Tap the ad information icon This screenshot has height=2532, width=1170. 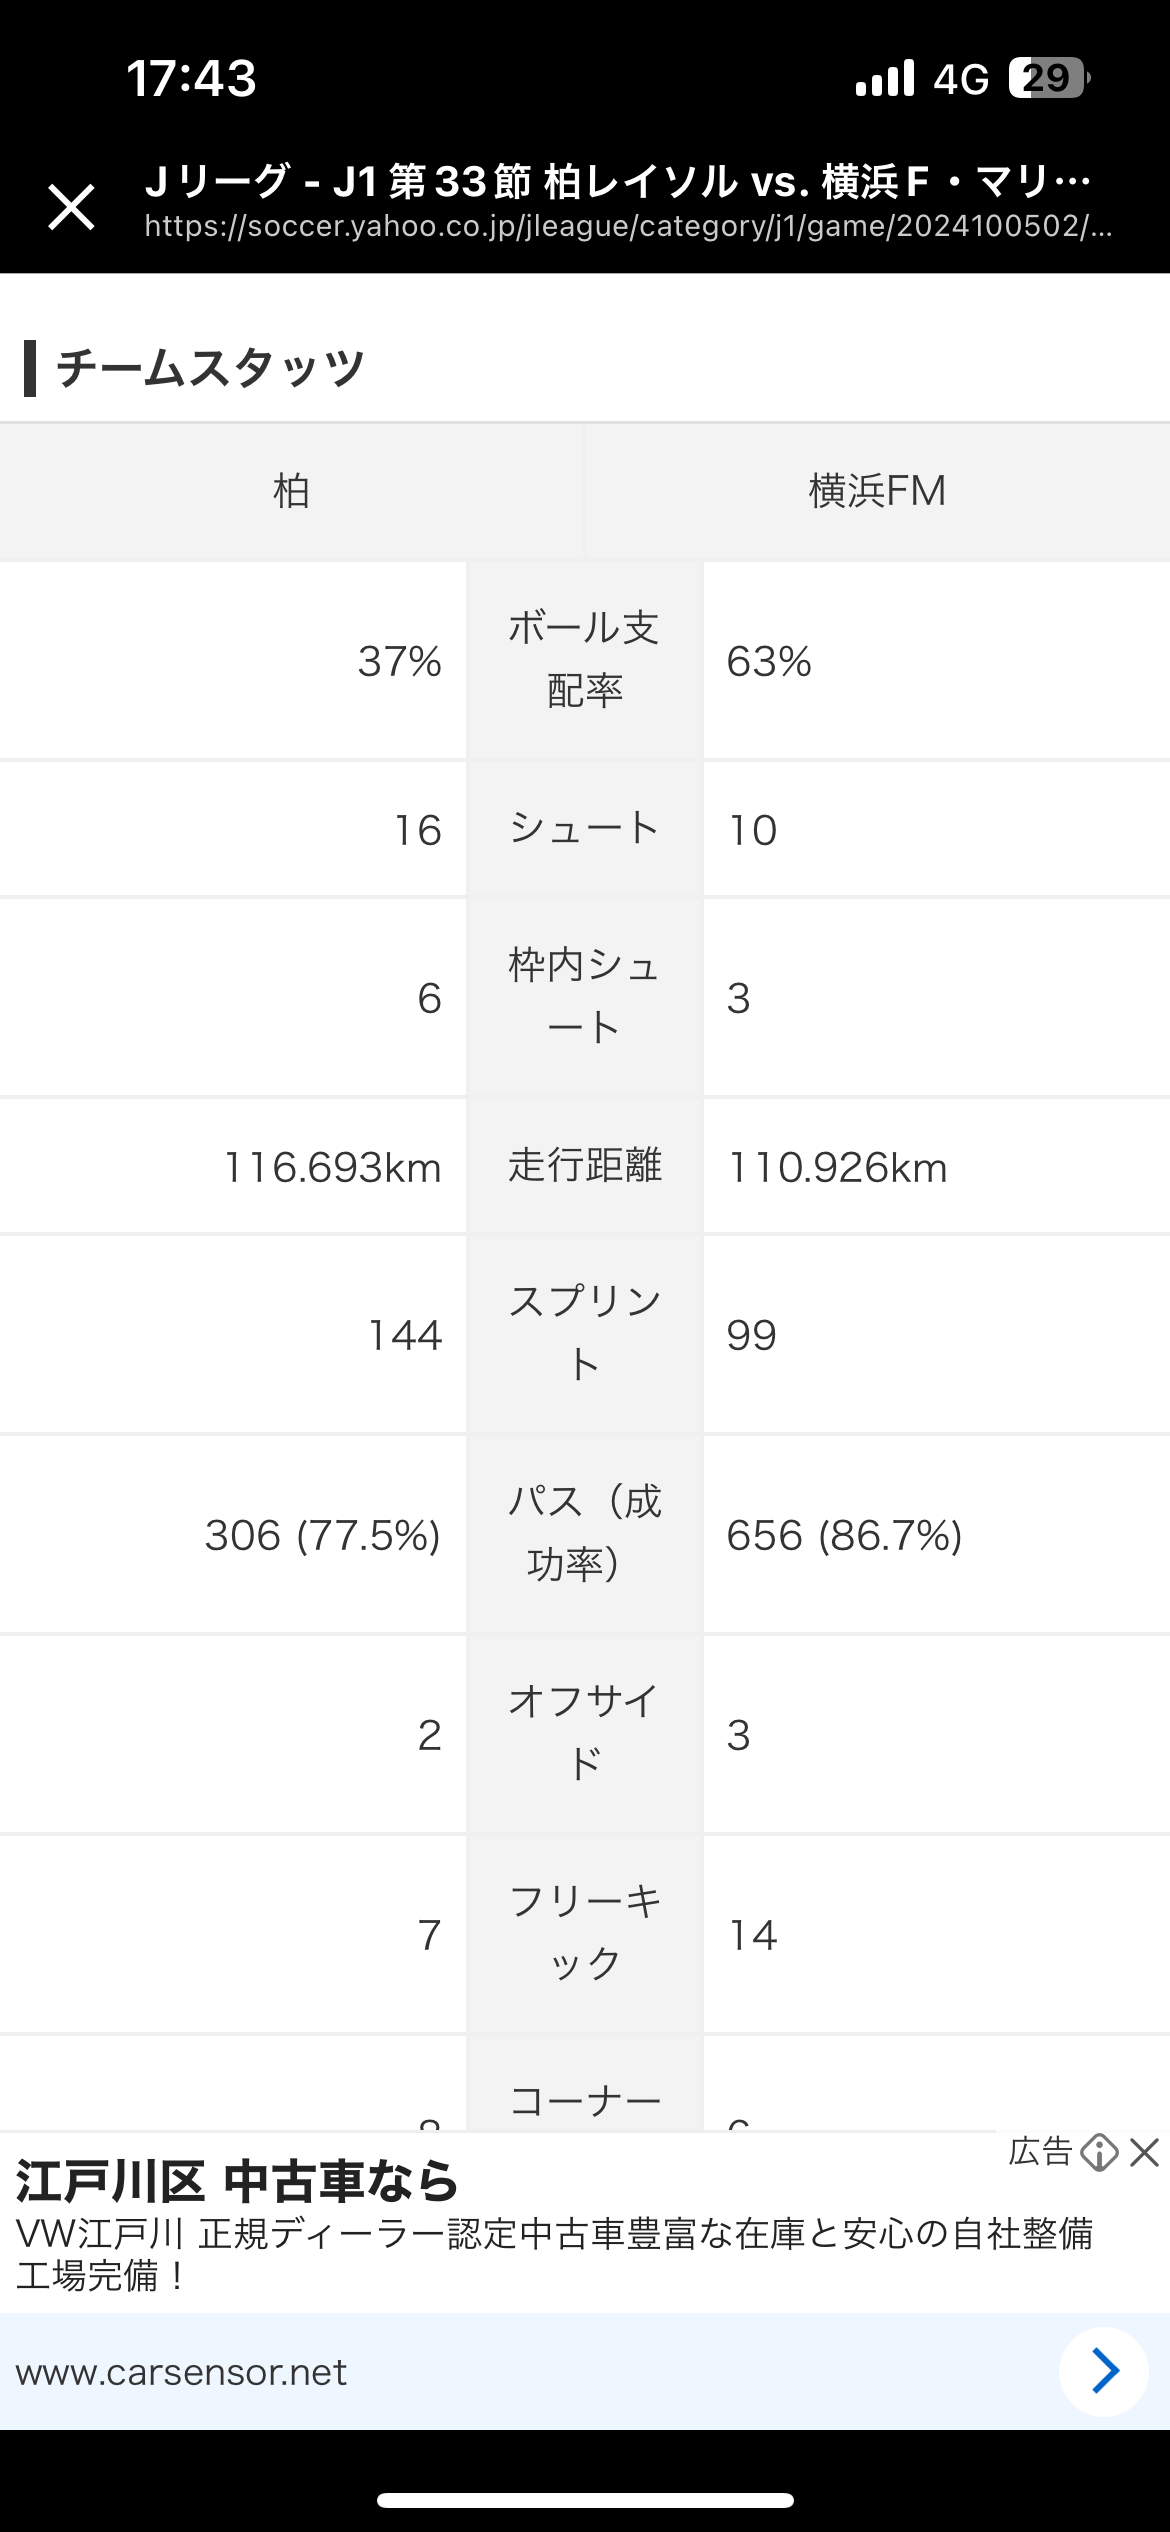(x=1099, y=2152)
